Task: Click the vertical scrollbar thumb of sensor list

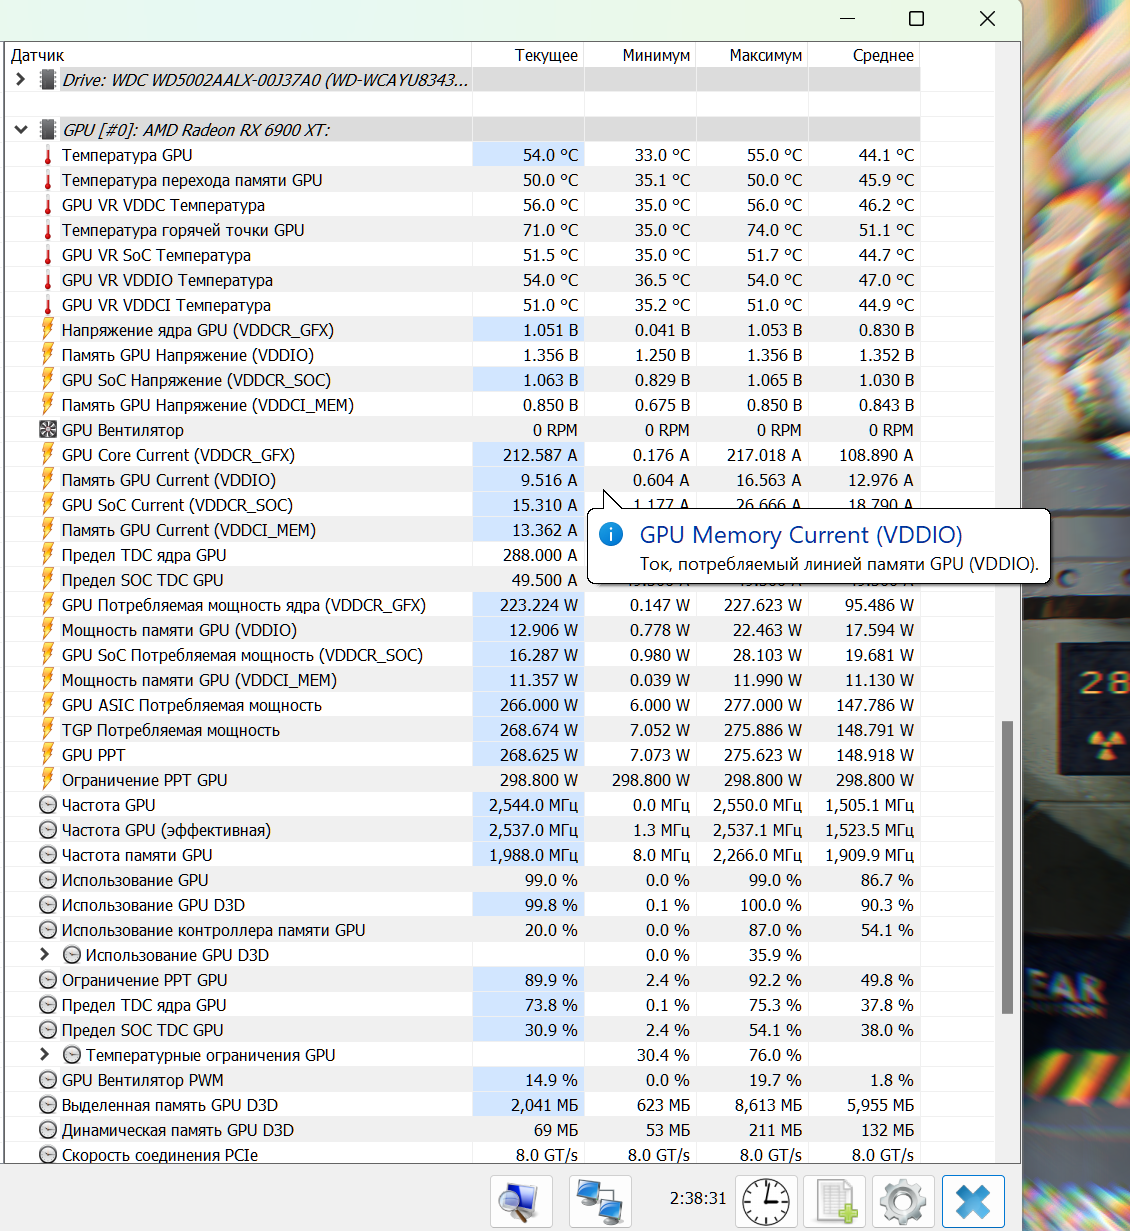Action: (x=1008, y=867)
